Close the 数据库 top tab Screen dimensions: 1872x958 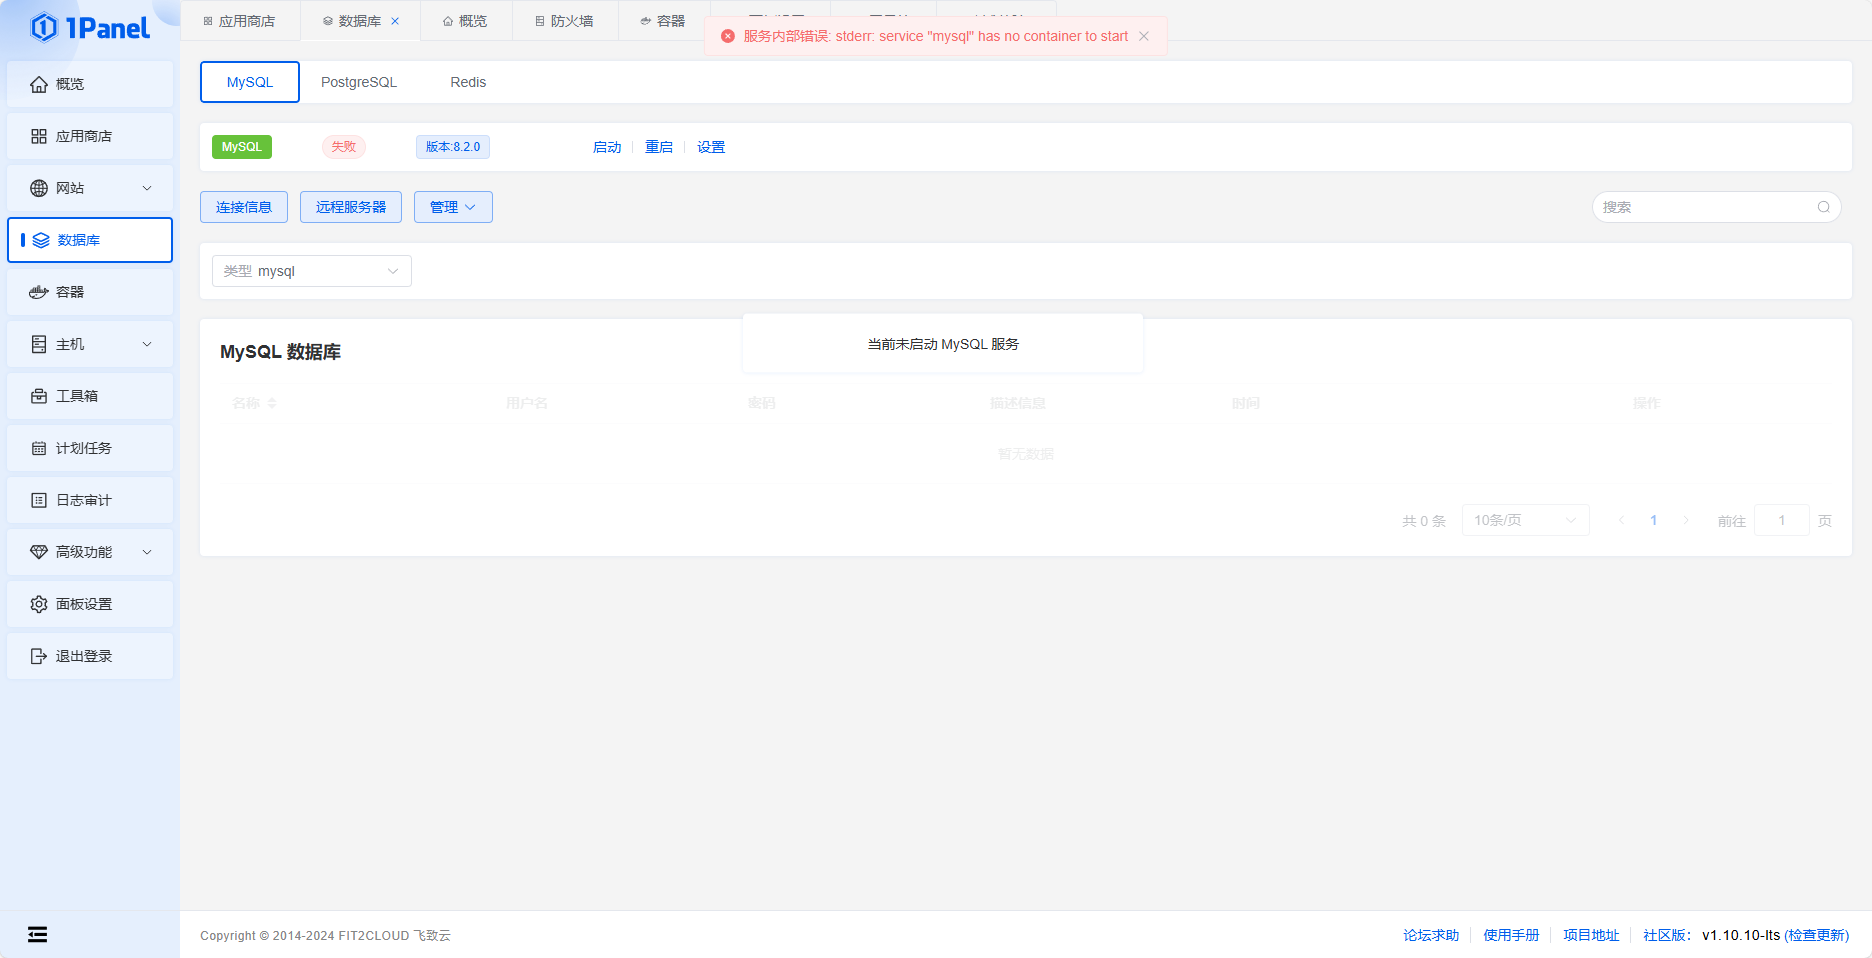(395, 21)
